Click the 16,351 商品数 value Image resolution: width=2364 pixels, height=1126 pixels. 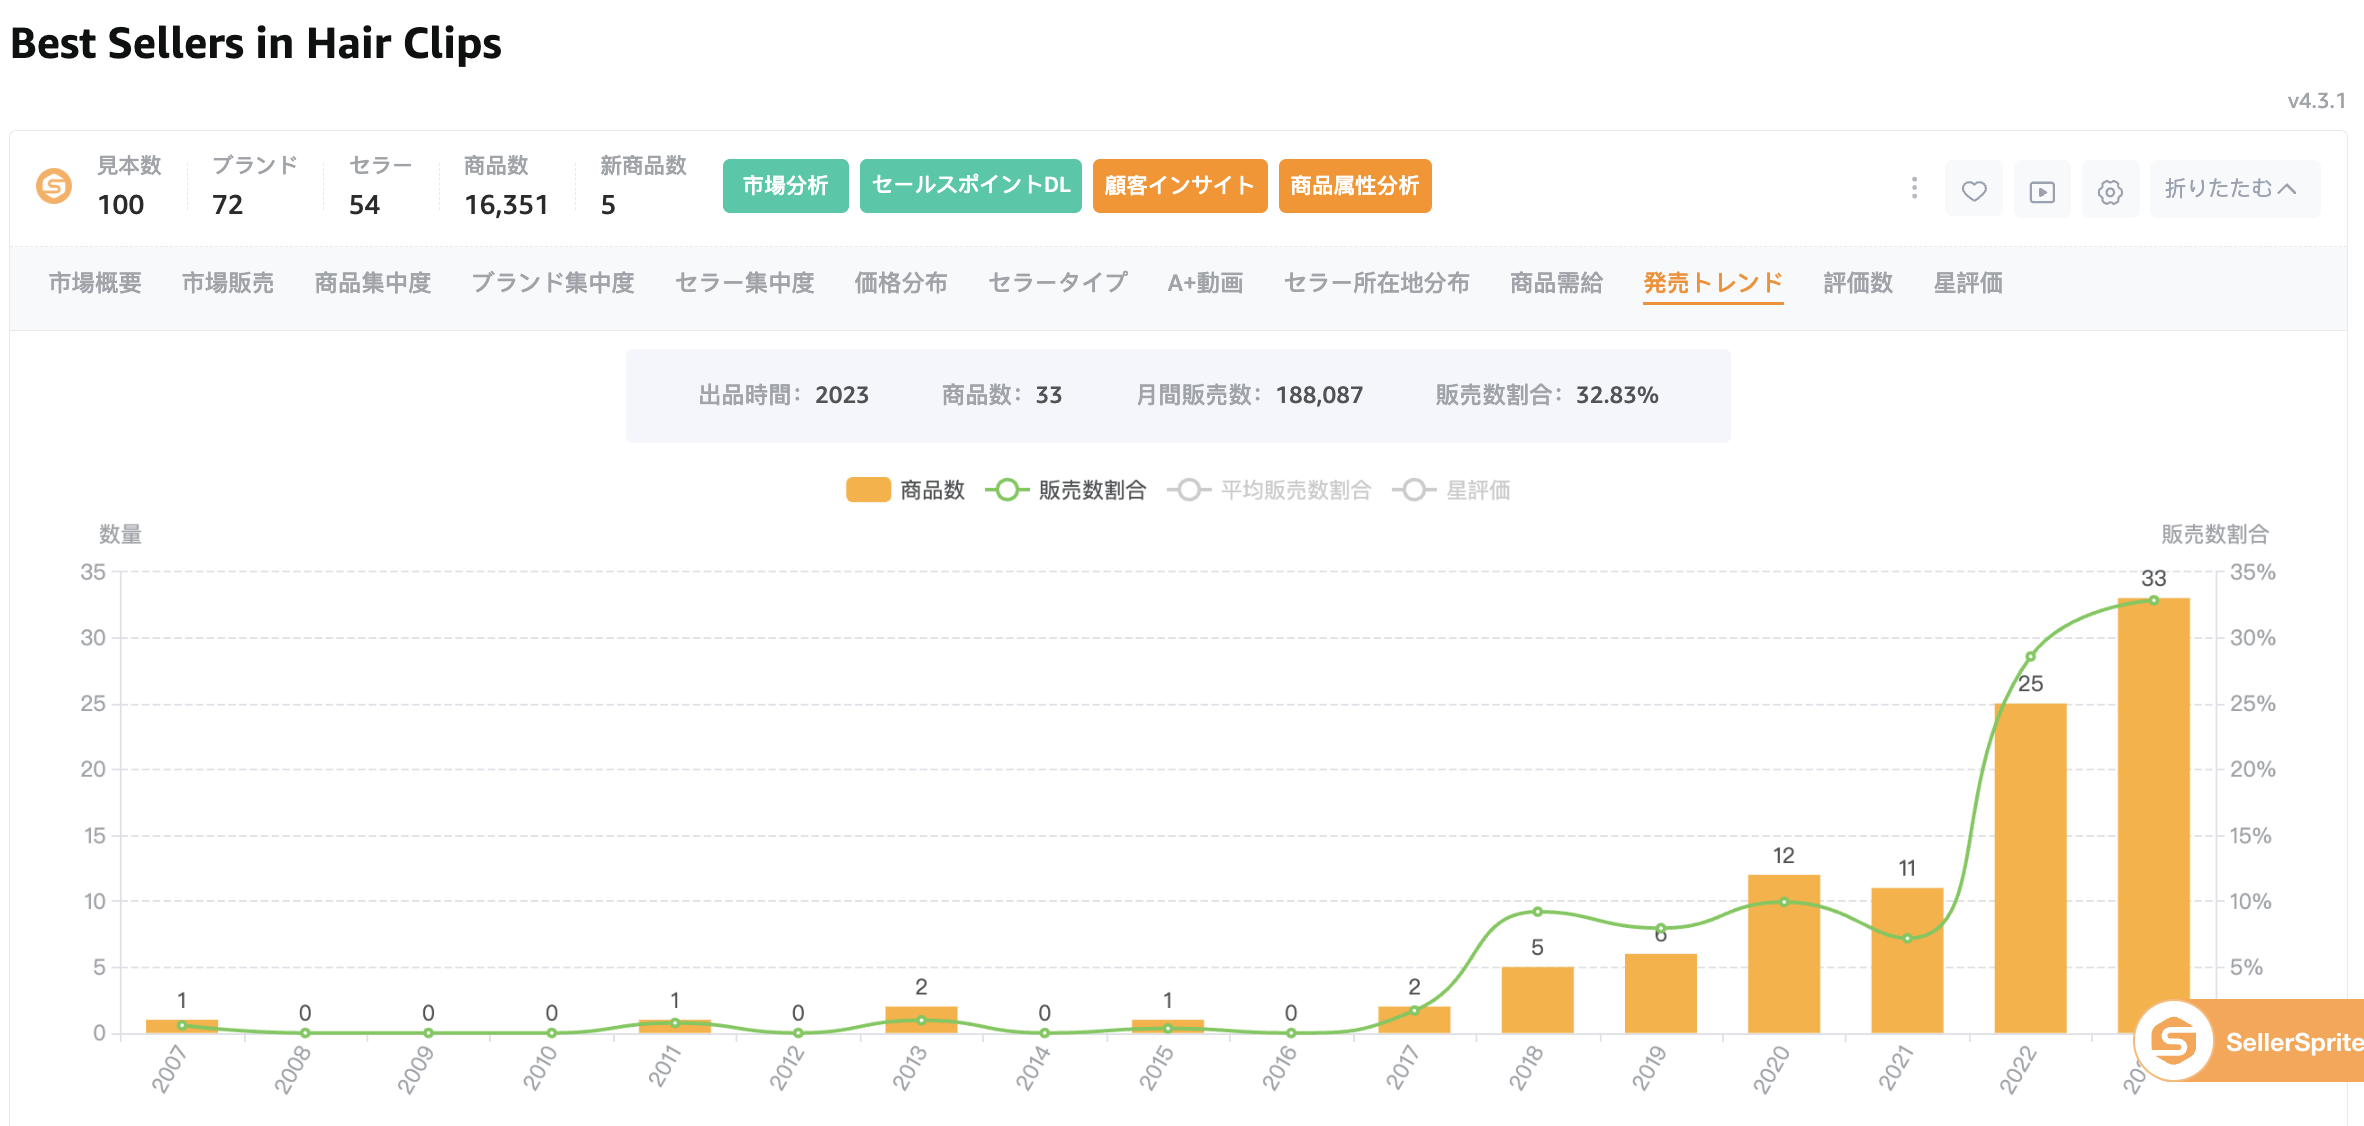point(506,205)
